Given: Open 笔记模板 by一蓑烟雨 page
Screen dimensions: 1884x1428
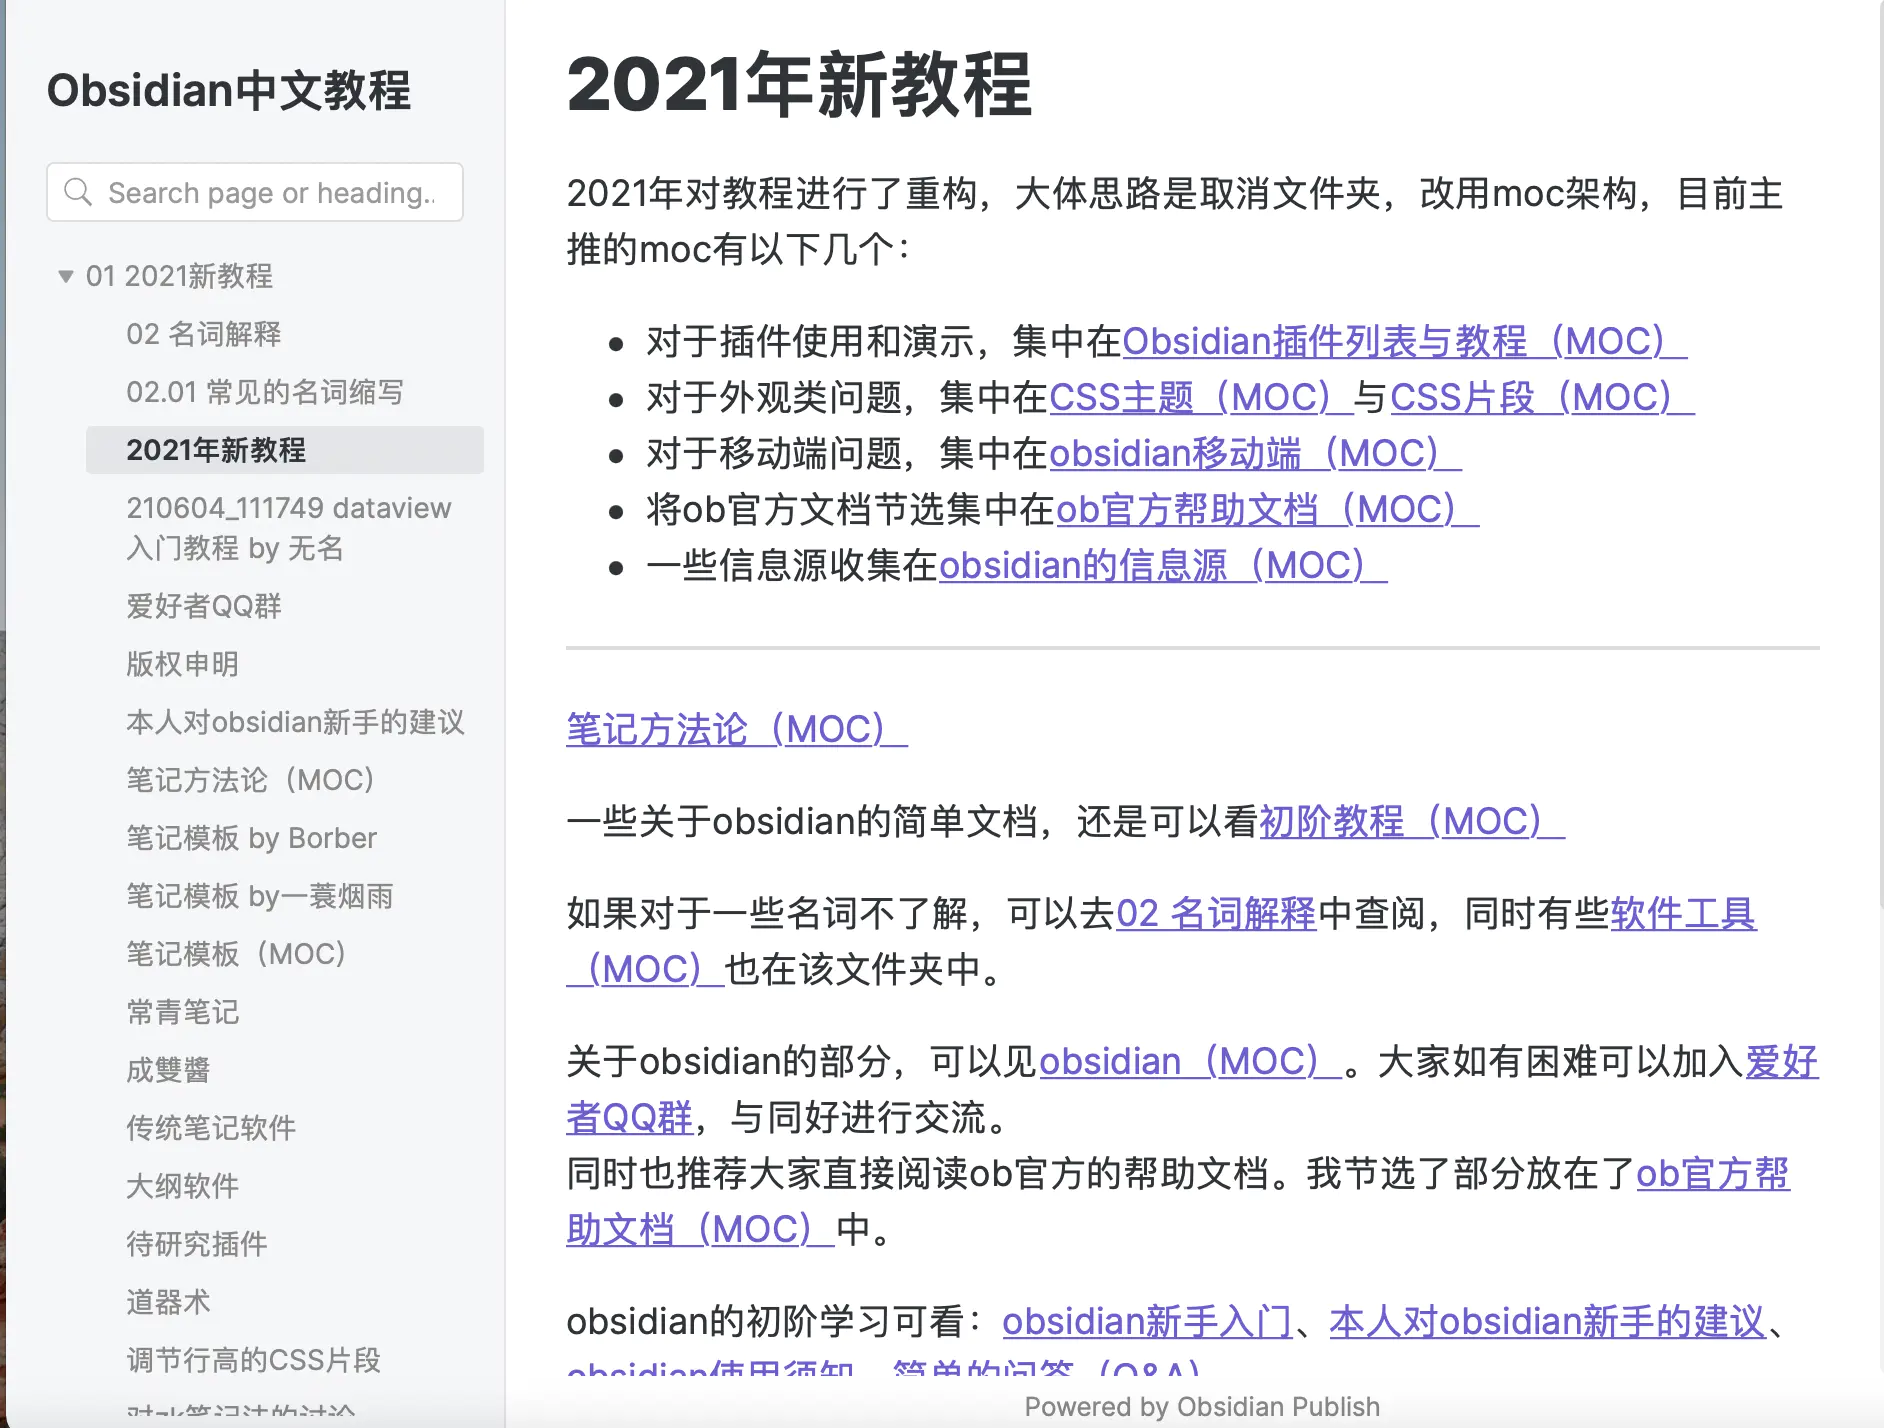Looking at the screenshot, I should [260, 896].
